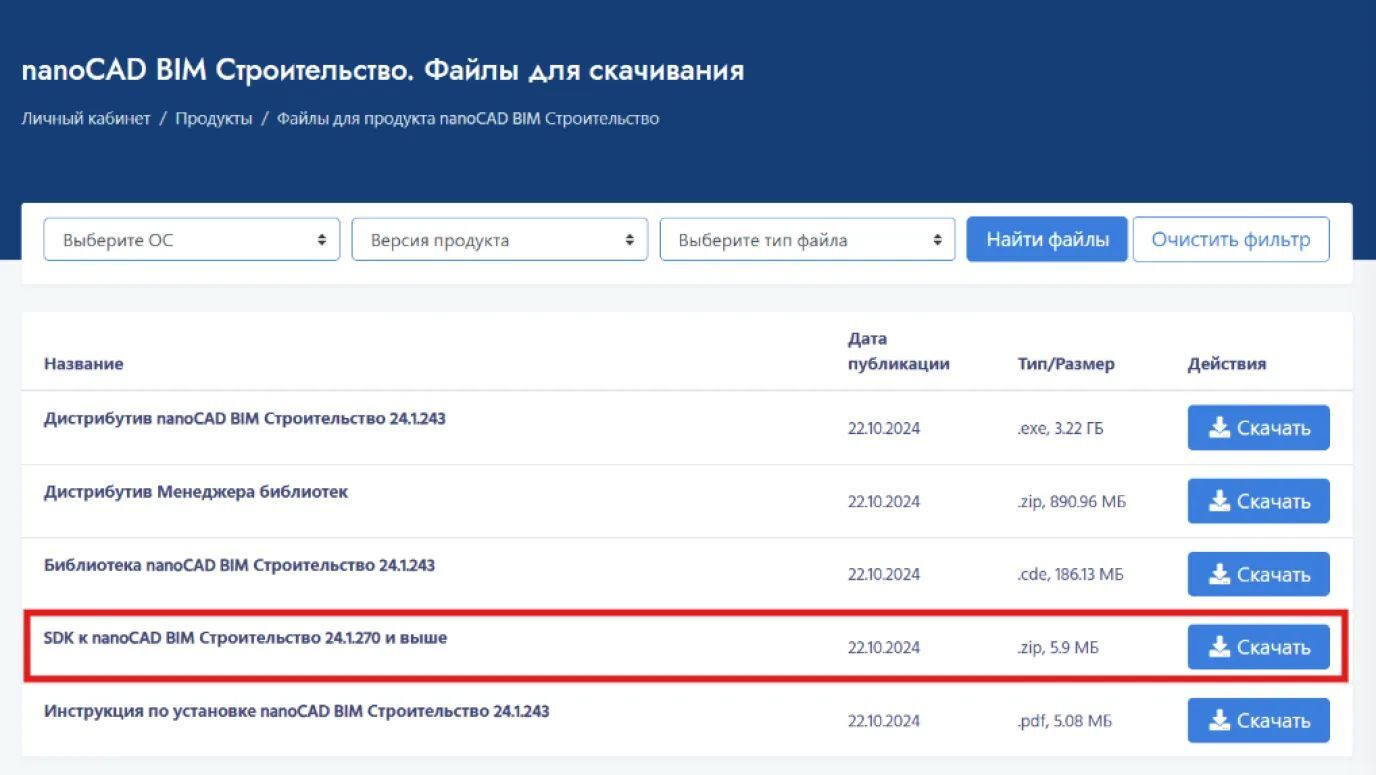Click Дата публикации column header
Viewport: 1376px width, 775px height.
pyautogui.click(x=899, y=351)
